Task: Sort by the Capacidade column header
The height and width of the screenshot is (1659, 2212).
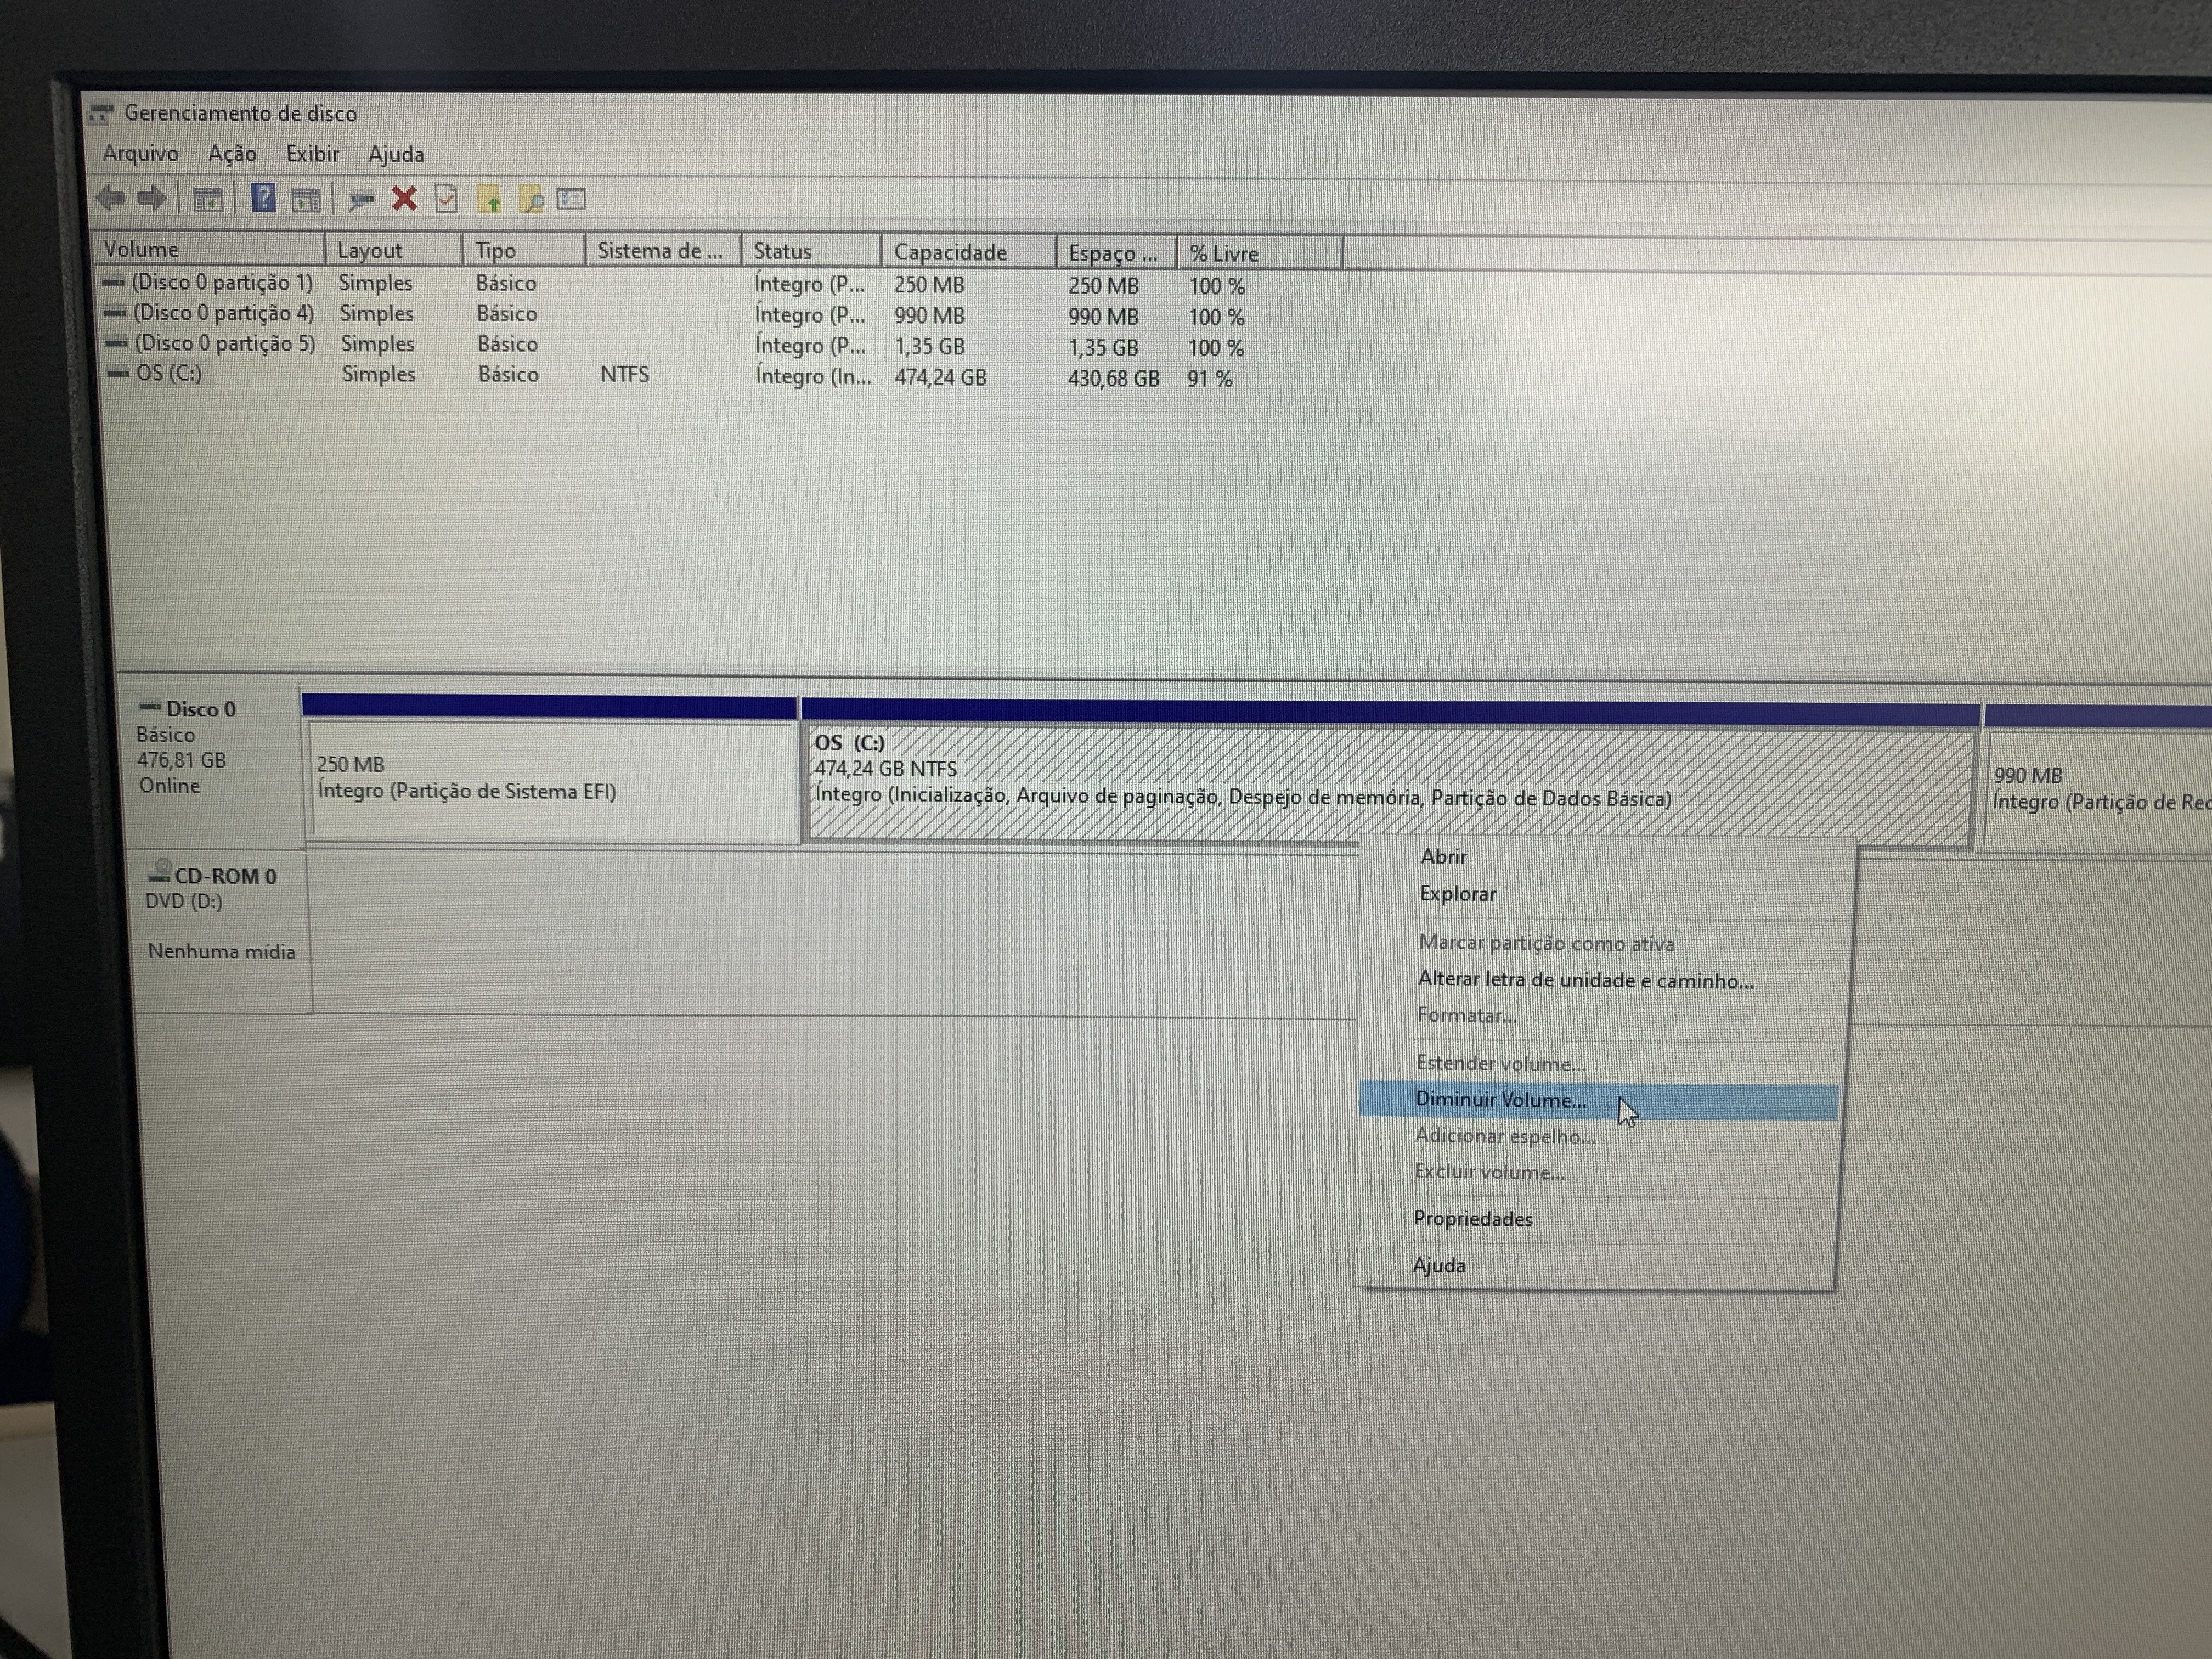Action: (x=950, y=252)
